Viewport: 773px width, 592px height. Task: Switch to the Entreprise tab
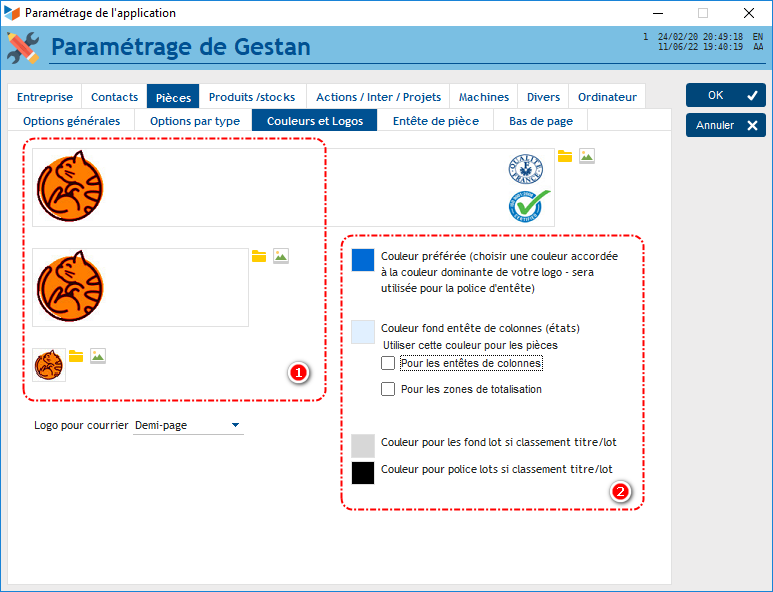(45, 97)
